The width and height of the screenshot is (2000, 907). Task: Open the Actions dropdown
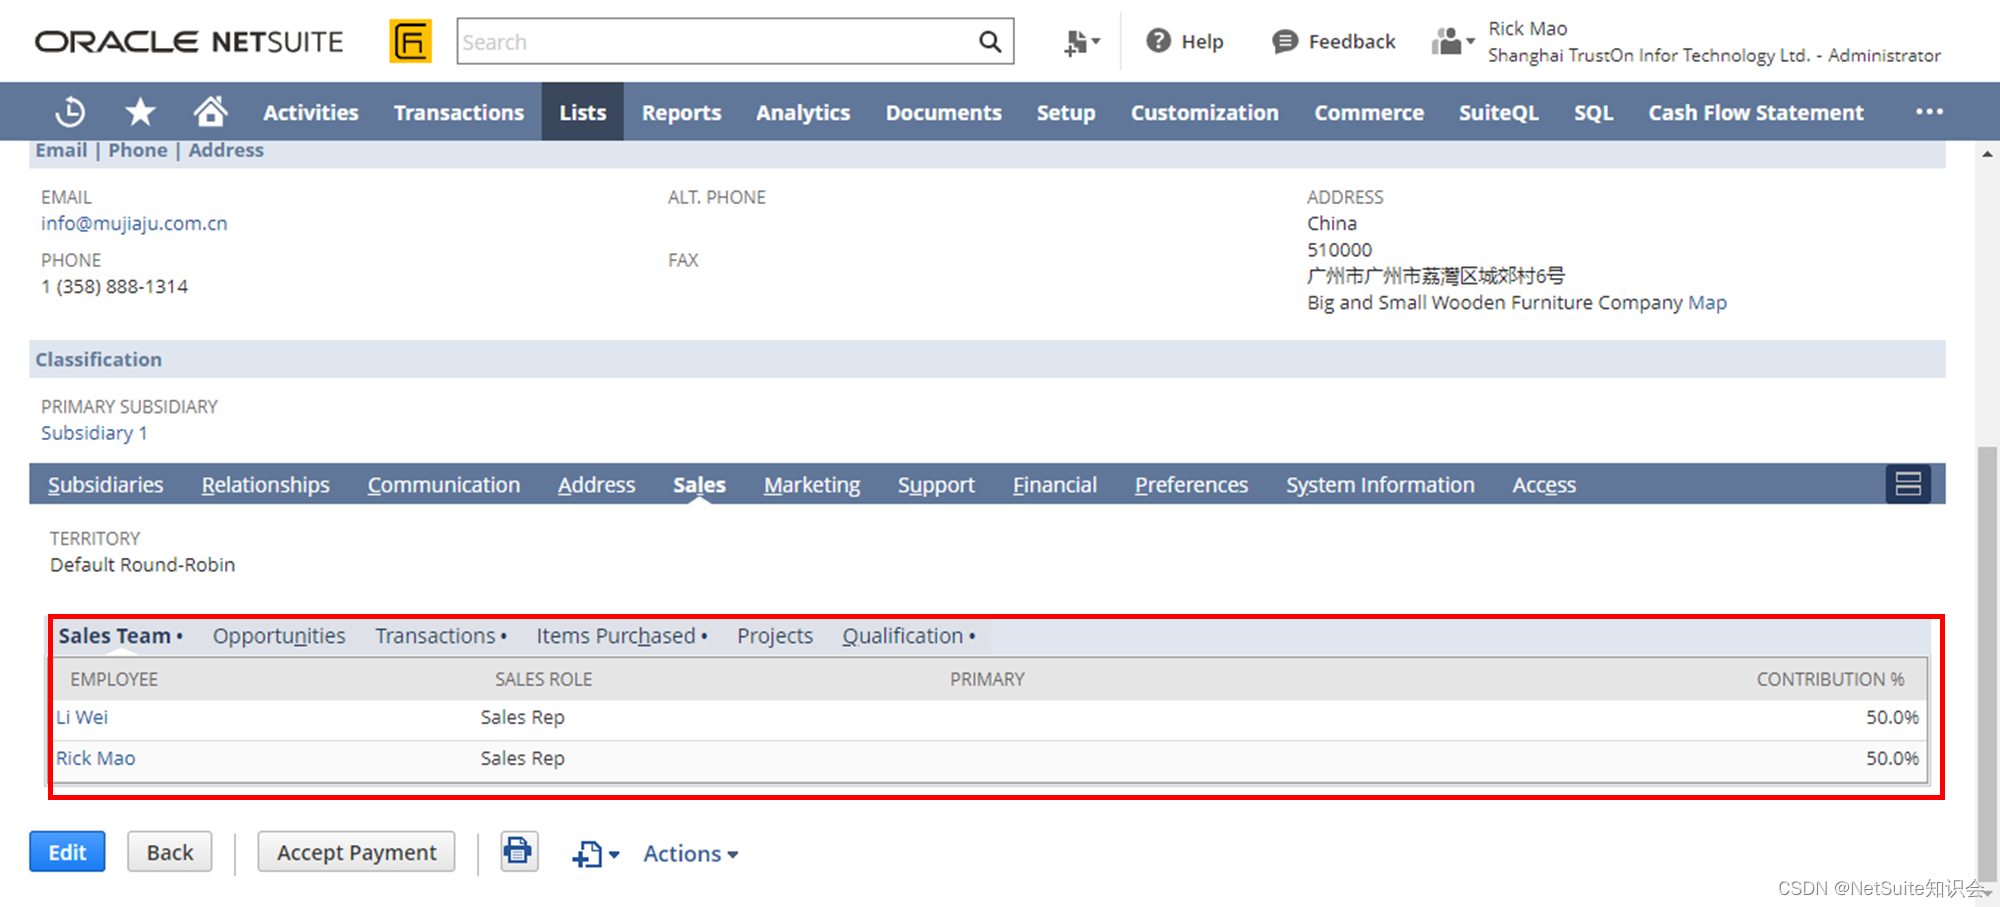689,853
